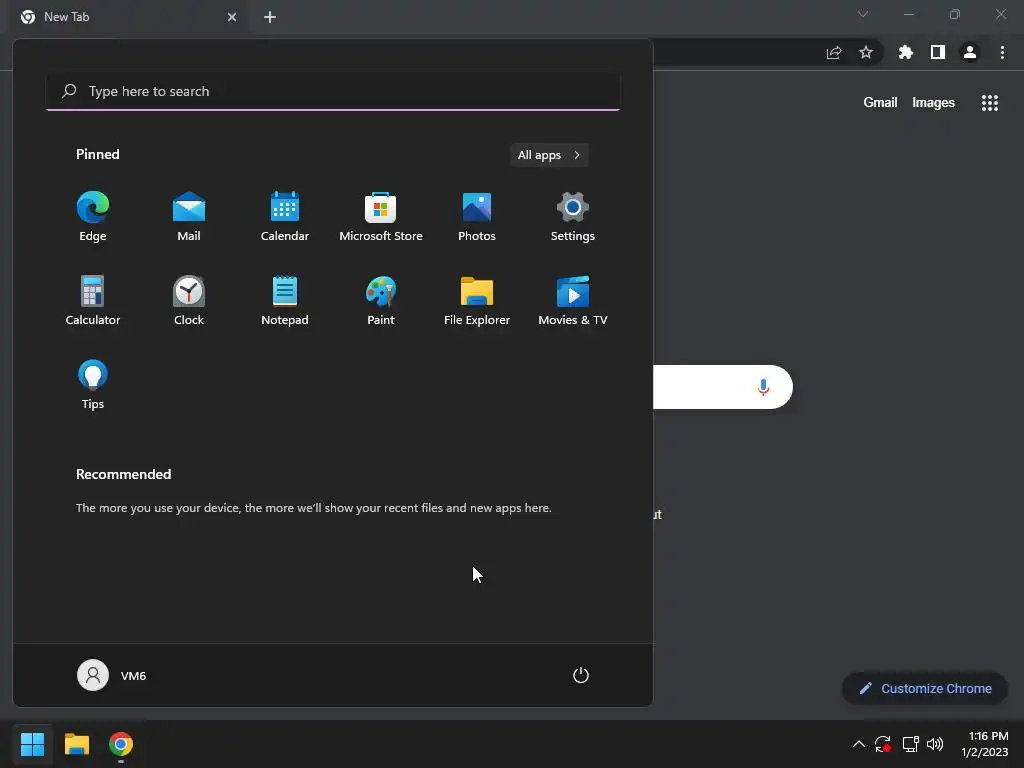The height and width of the screenshot is (768, 1024).
Task: Launch the Mail app
Action: [x=189, y=217]
